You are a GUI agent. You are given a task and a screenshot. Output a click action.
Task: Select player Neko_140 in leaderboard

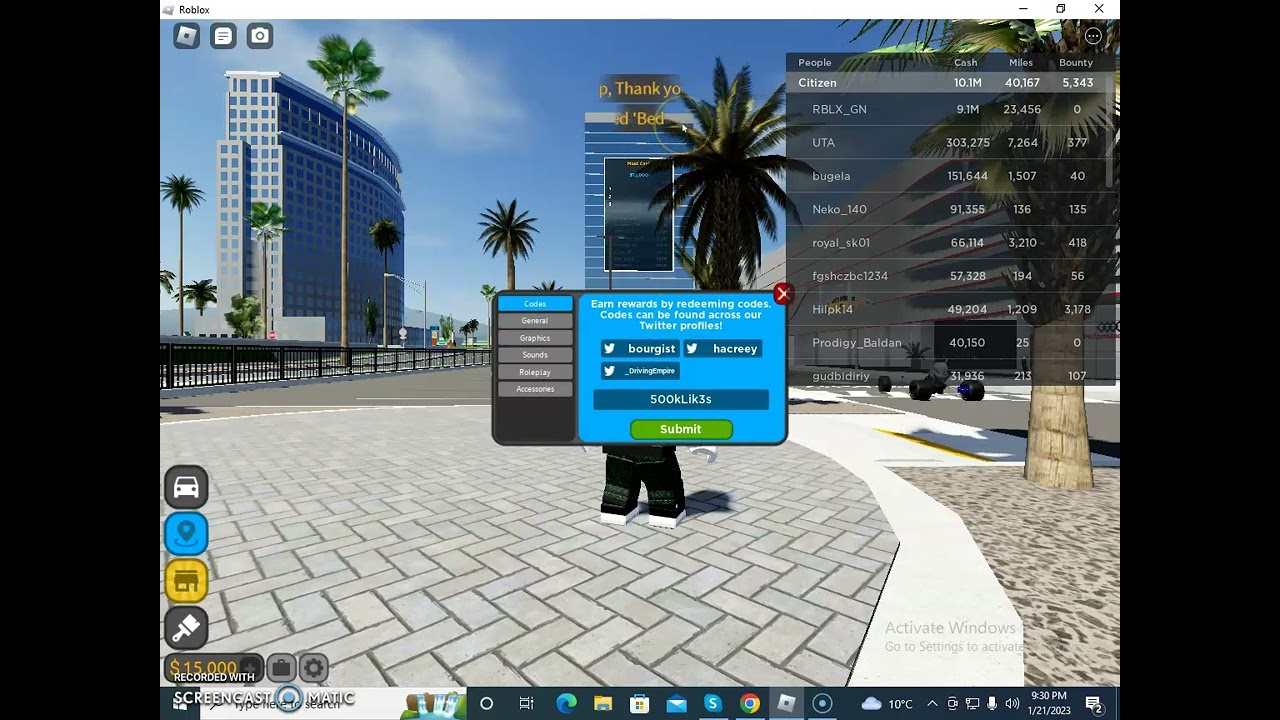tap(948, 209)
